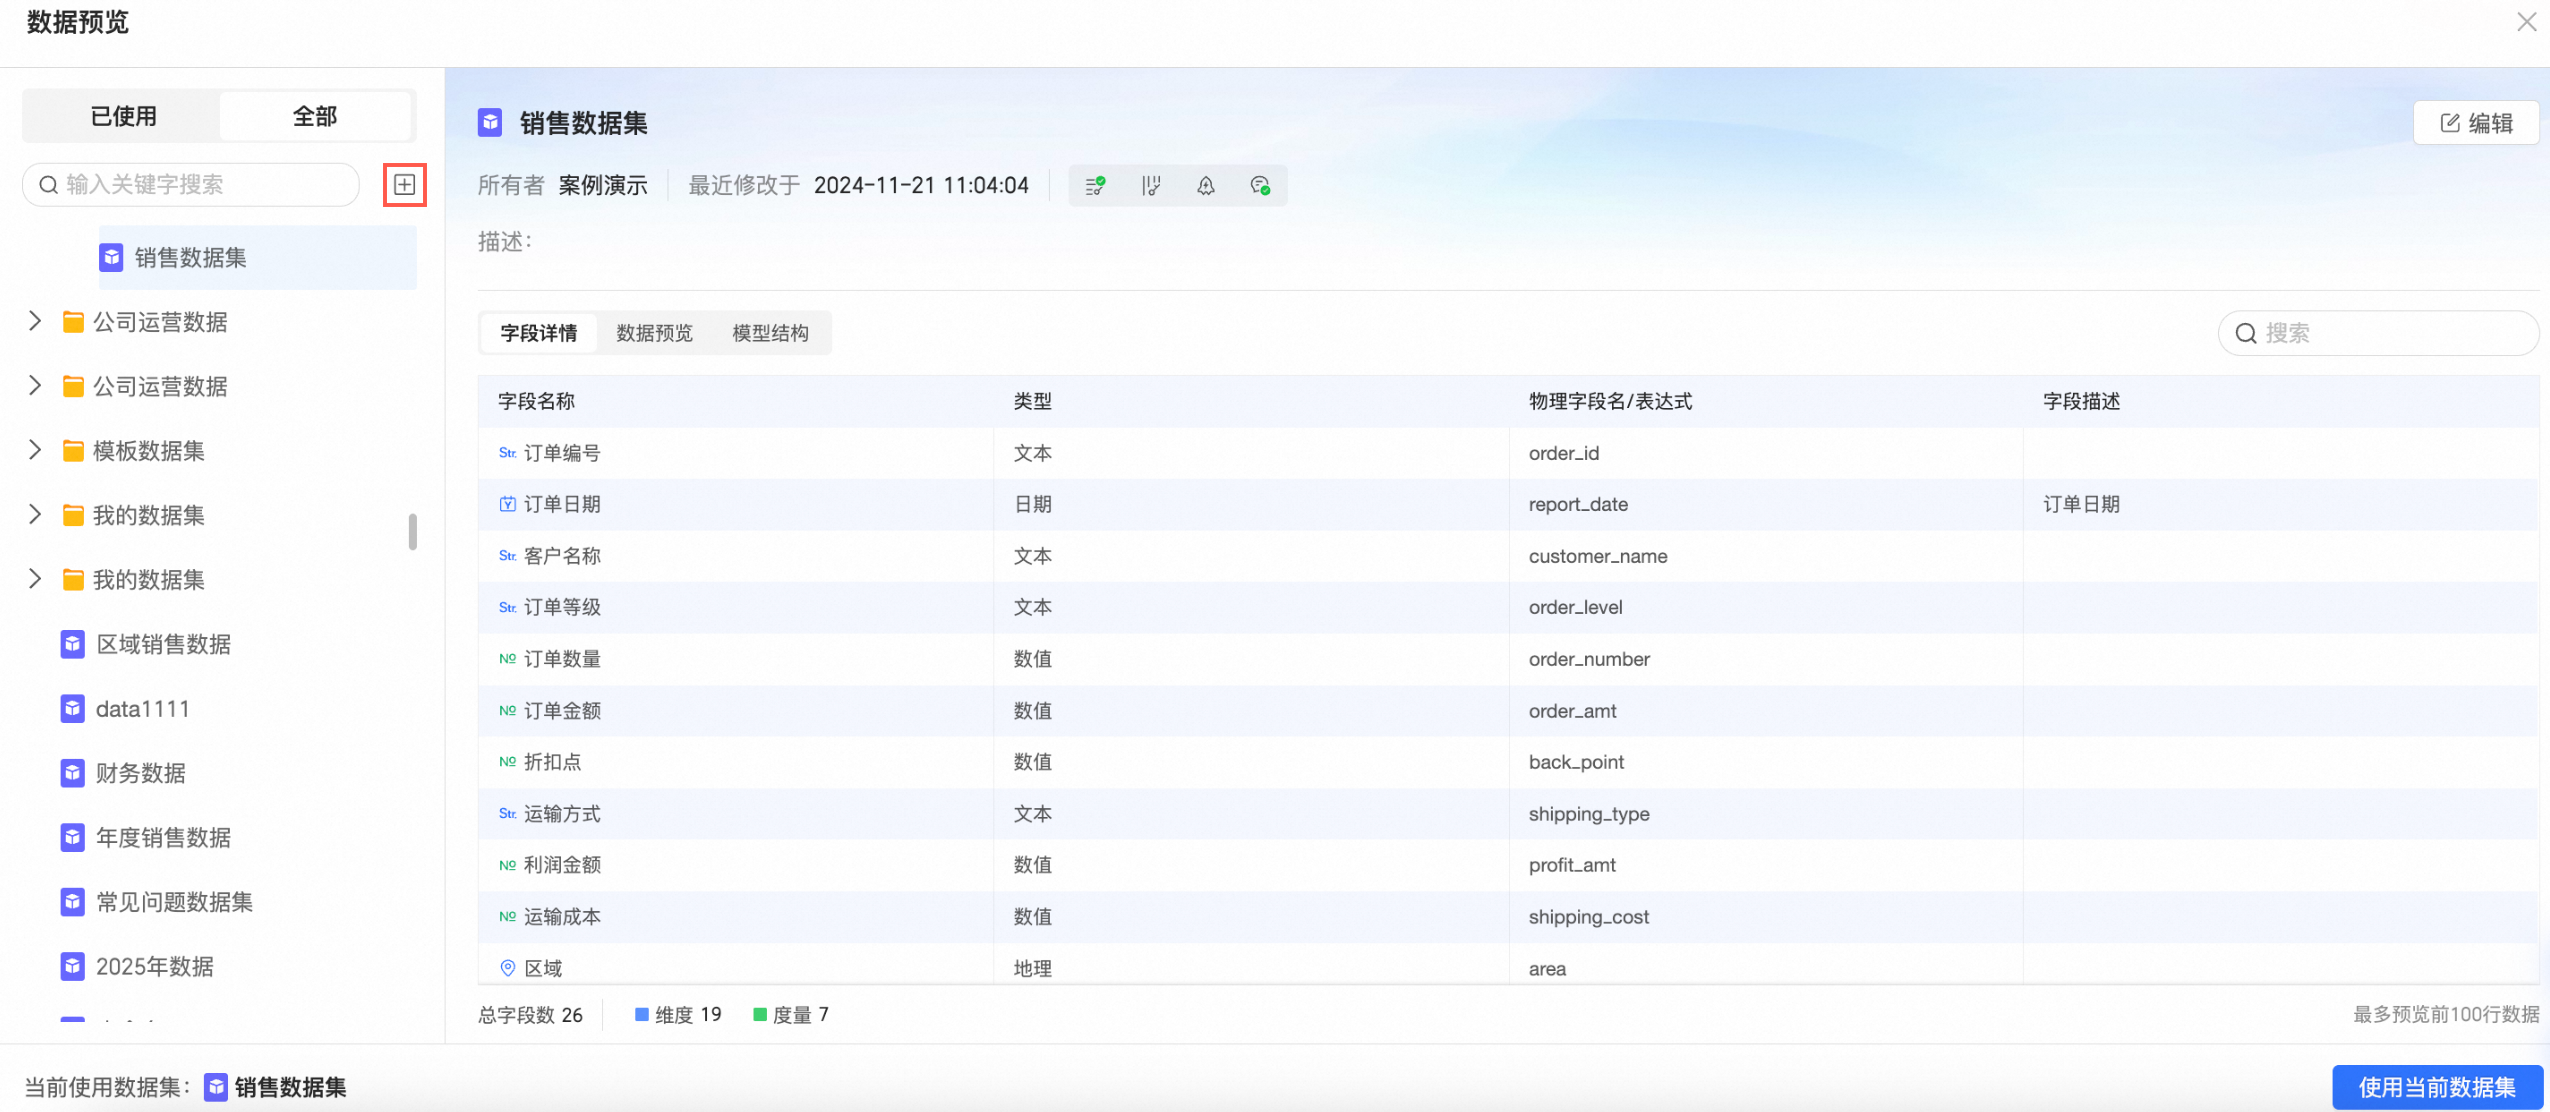Click the 编辑 button

point(2476,123)
